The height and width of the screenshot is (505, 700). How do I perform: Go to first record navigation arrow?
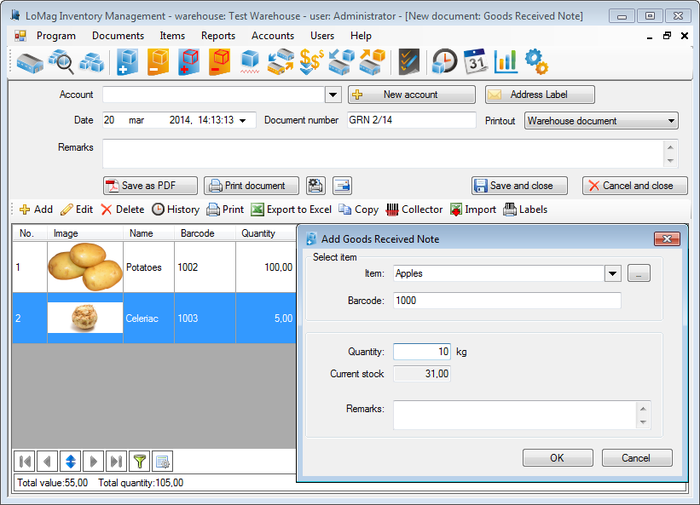point(25,461)
